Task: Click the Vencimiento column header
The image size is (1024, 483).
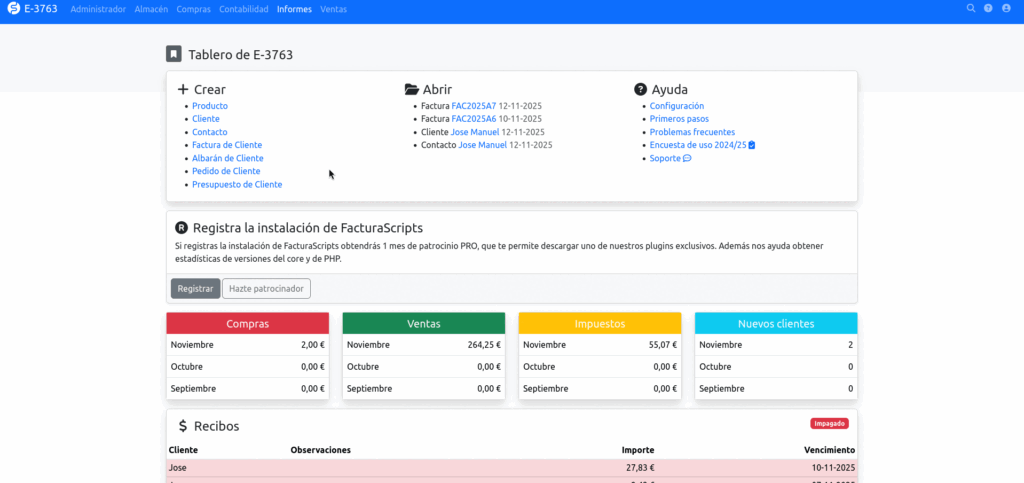Action: 829,450
